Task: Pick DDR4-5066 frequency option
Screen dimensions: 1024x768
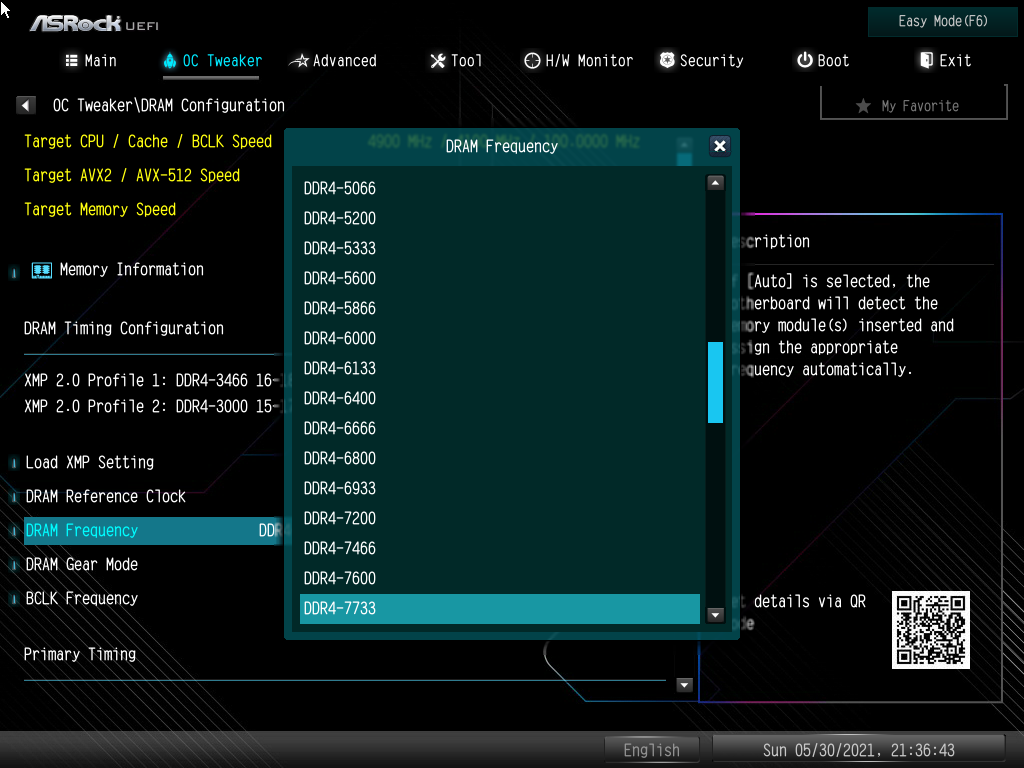Action: point(340,188)
